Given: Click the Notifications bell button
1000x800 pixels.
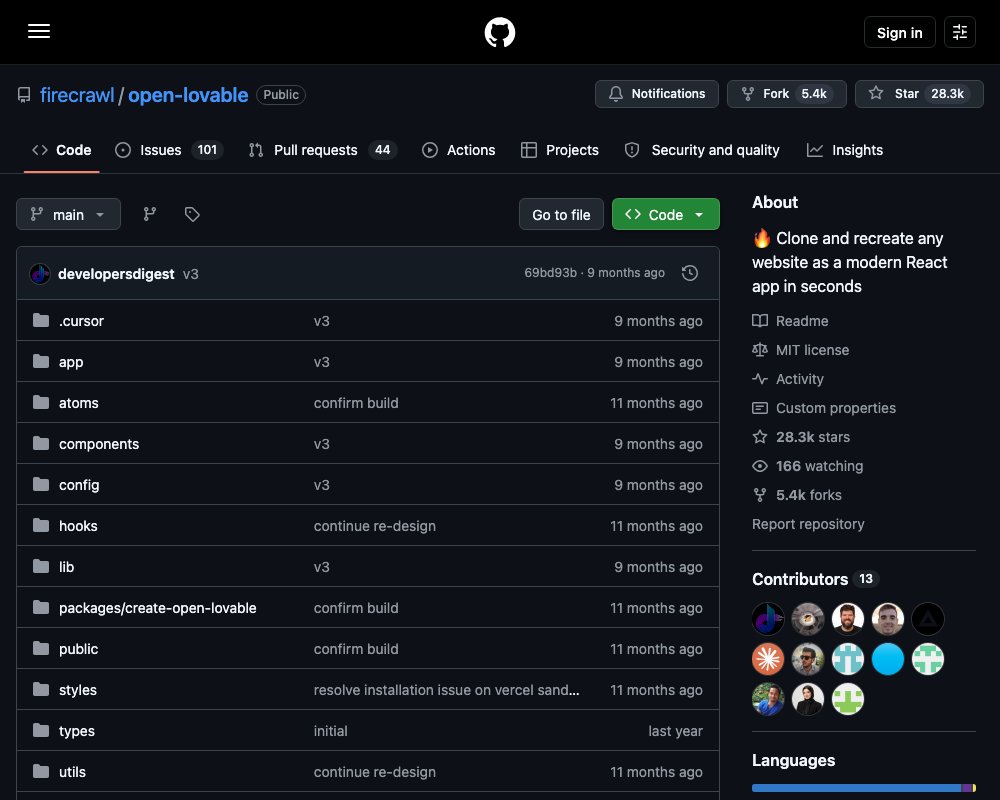Looking at the screenshot, I should tap(656, 94).
